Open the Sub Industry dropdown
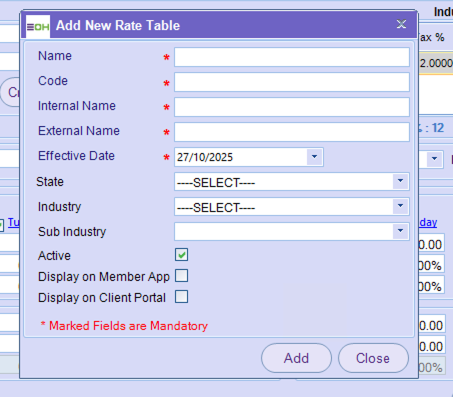The height and width of the screenshot is (397, 453). (400, 231)
